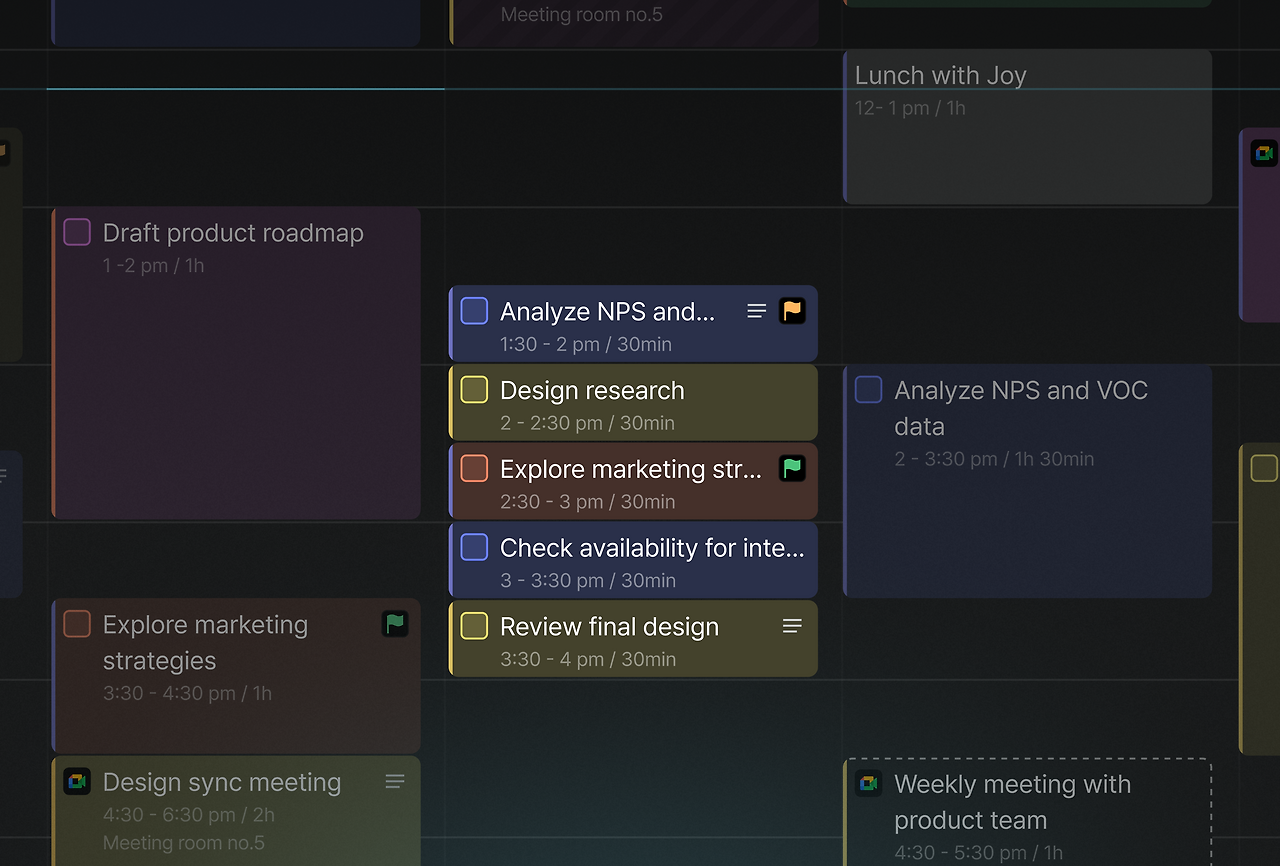
Task: Select the Design research task title
Action: tap(592, 391)
